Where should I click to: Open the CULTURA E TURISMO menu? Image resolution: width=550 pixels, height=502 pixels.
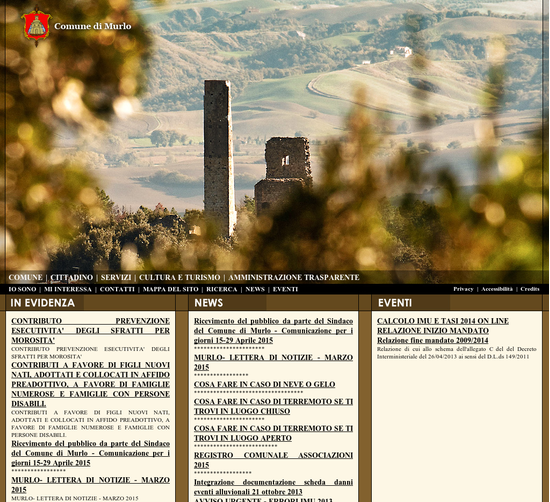point(180,277)
